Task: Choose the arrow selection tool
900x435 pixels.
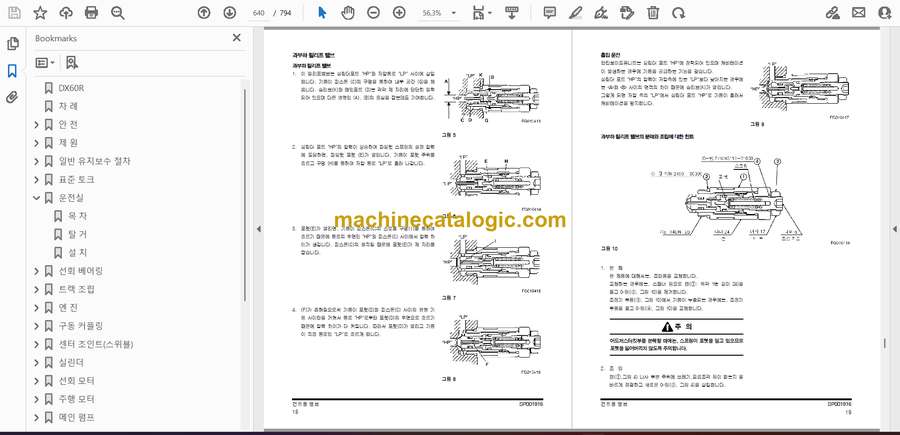Action: [322, 13]
